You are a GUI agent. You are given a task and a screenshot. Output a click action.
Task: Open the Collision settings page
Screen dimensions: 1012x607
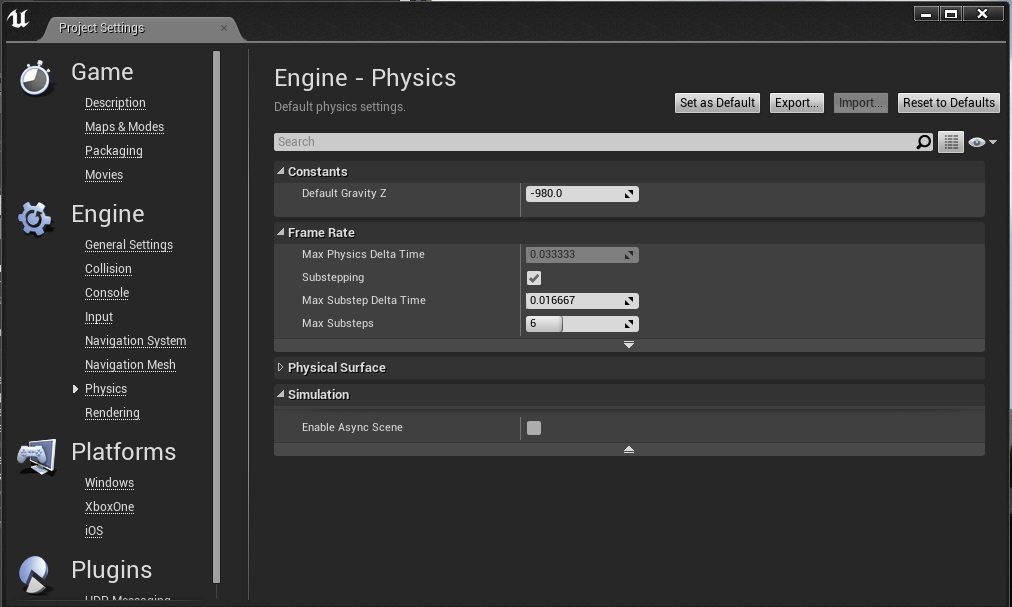click(x=107, y=268)
